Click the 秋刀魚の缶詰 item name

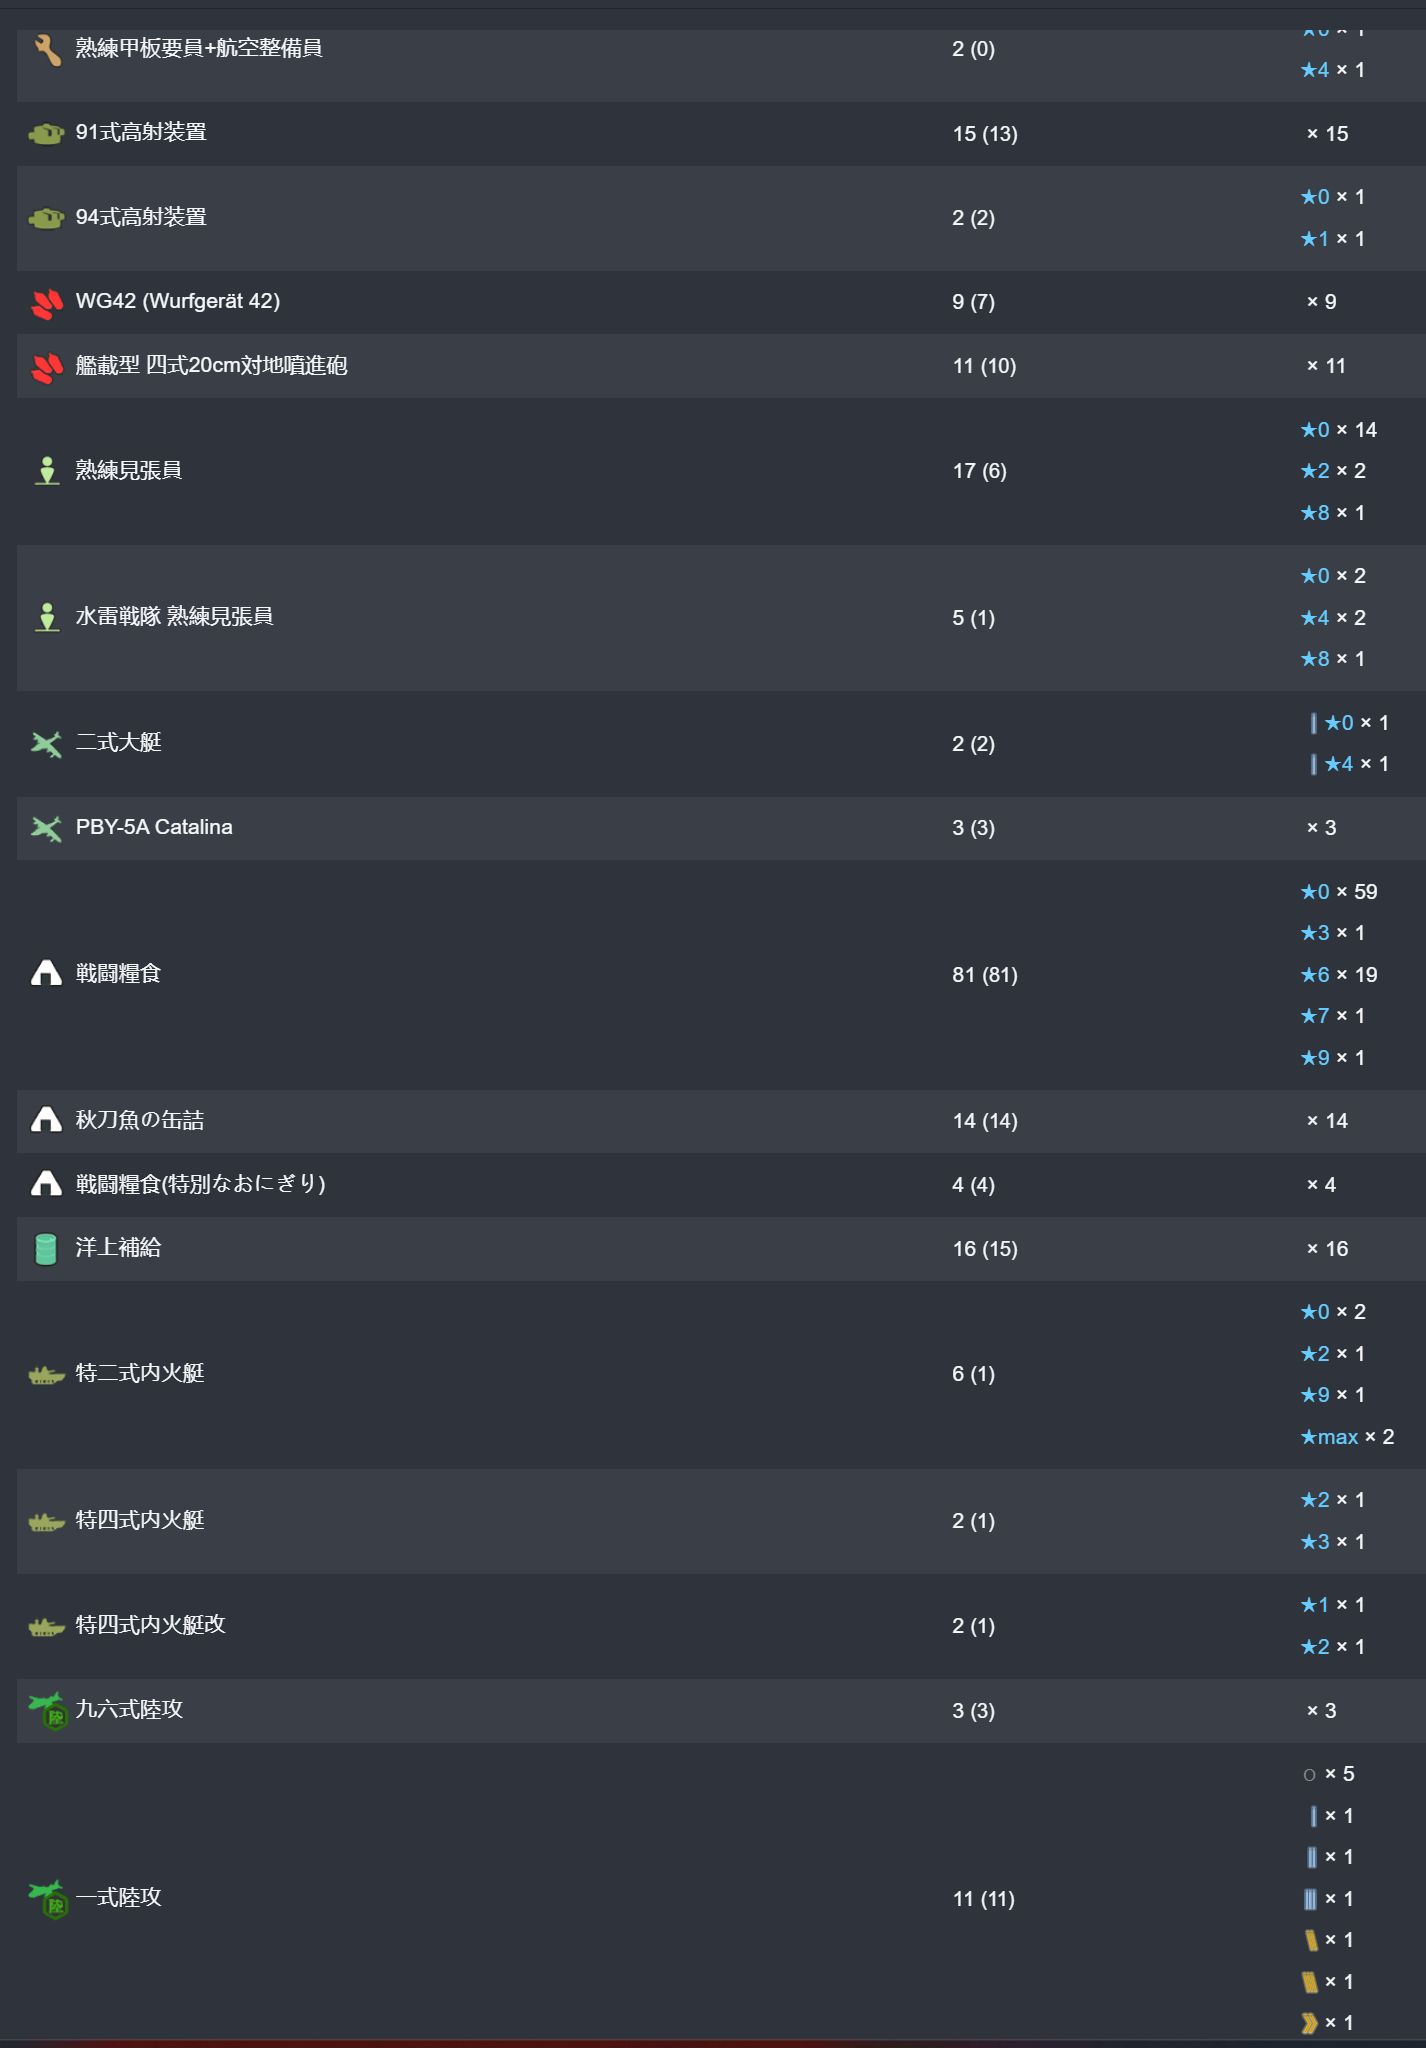140,1120
